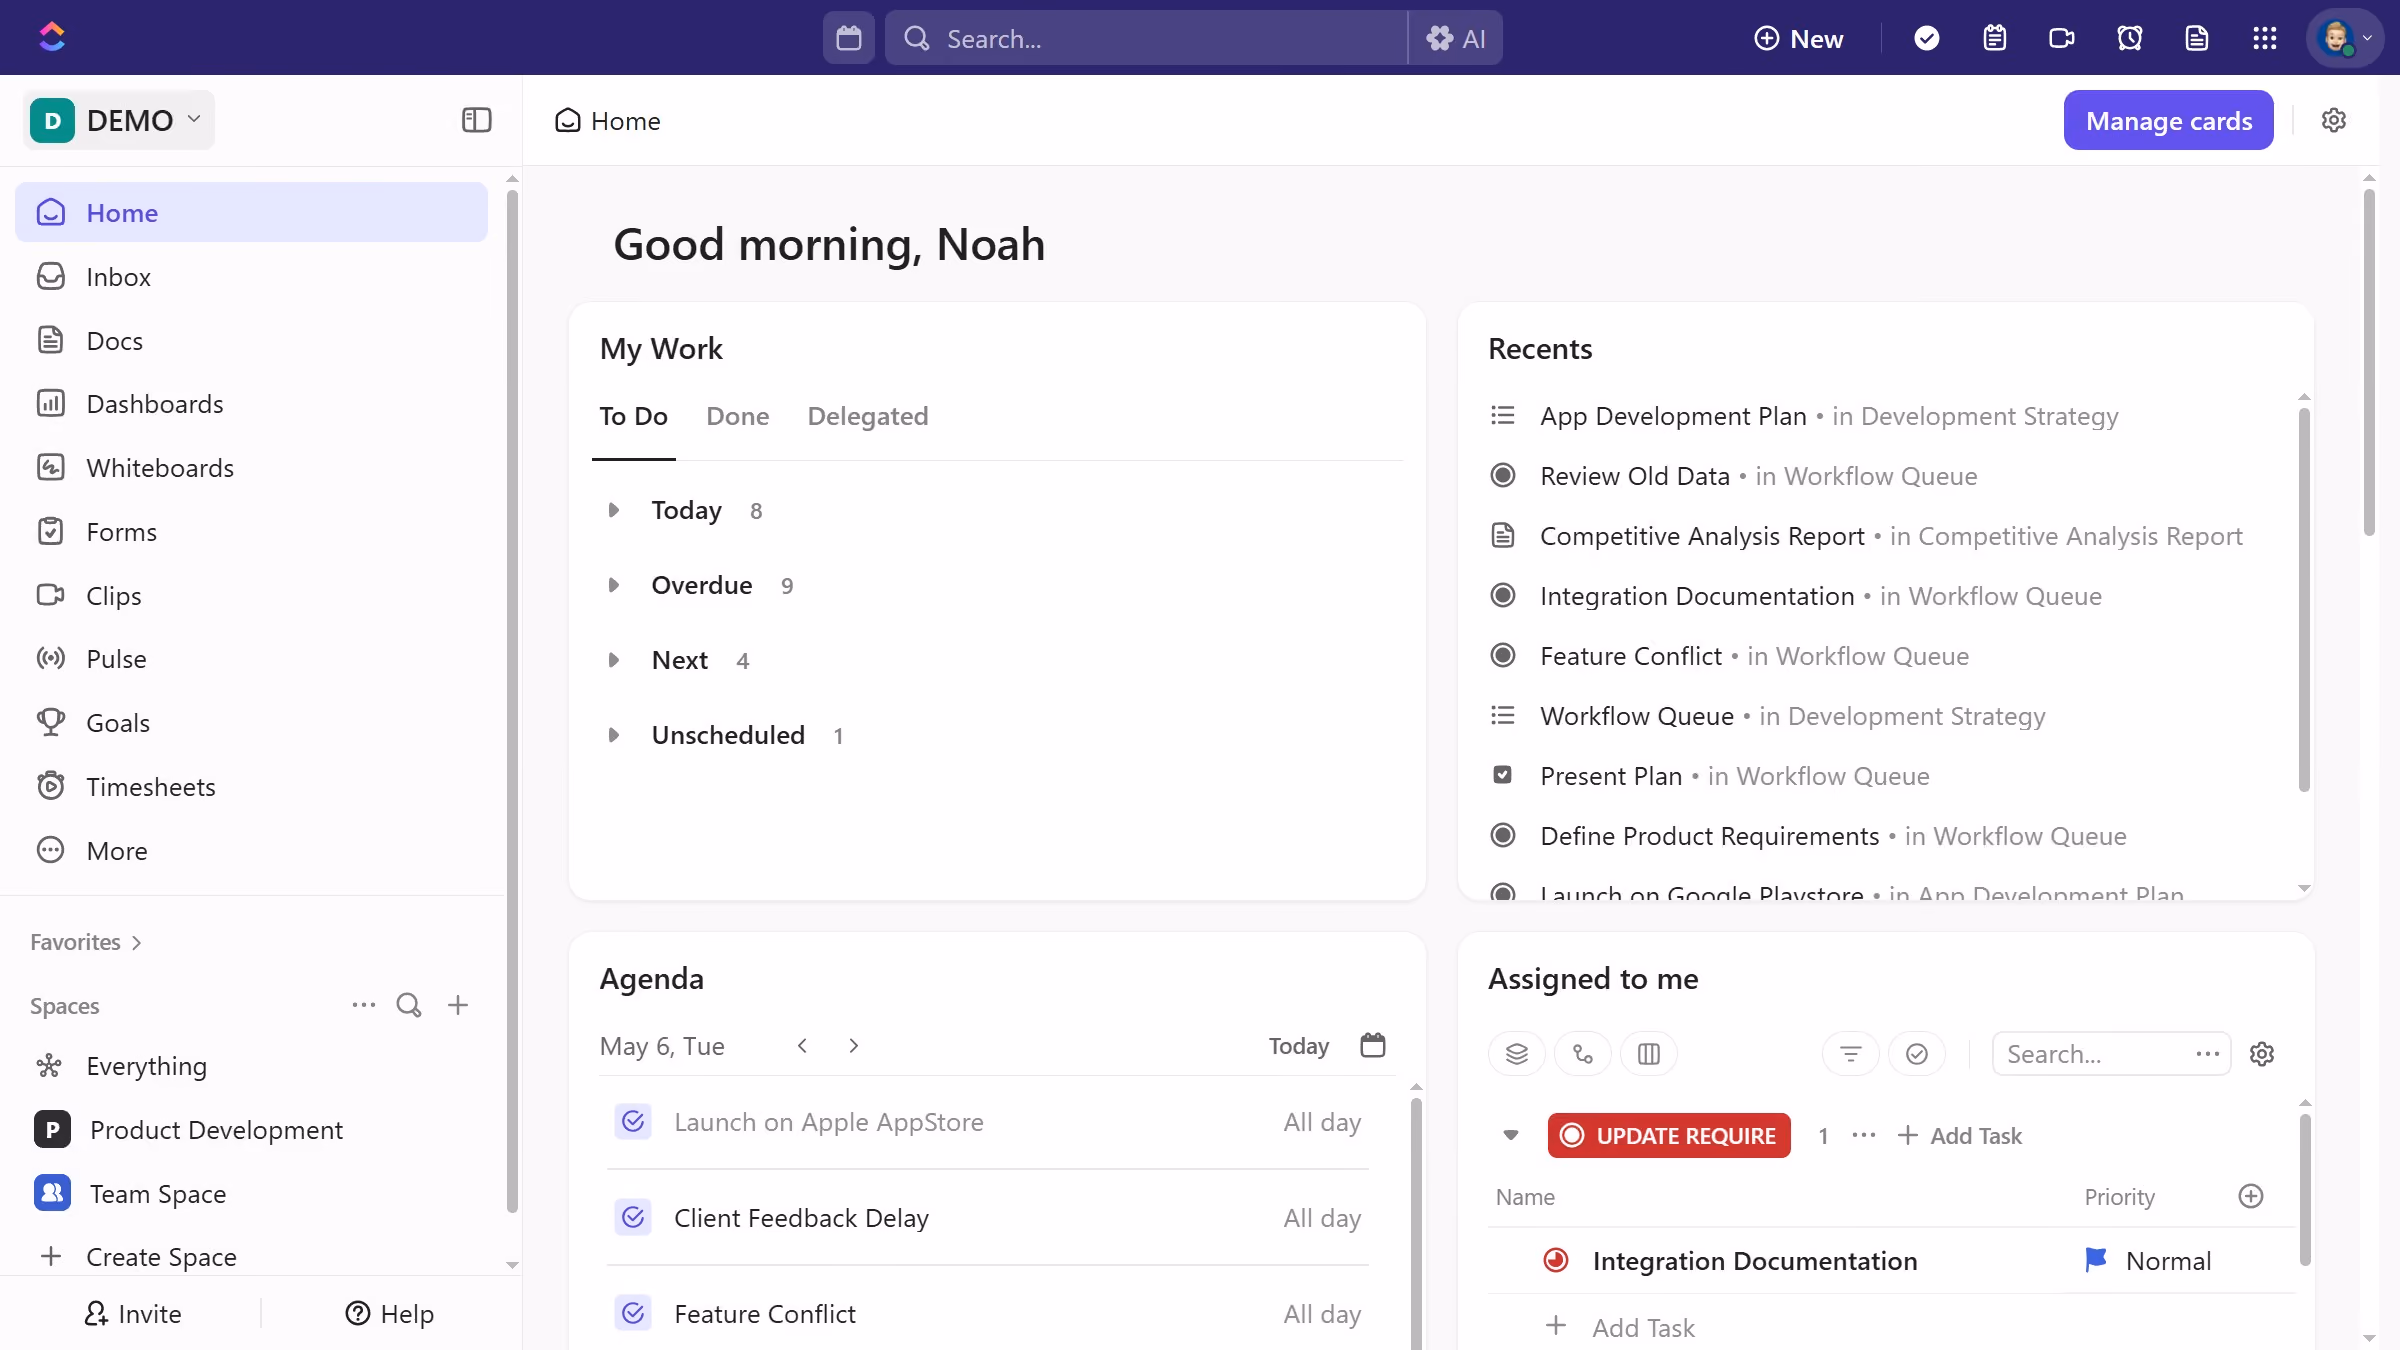Mark Feature Conflict agenda item complete
Image resolution: width=2400 pixels, height=1350 pixels.
click(633, 1314)
